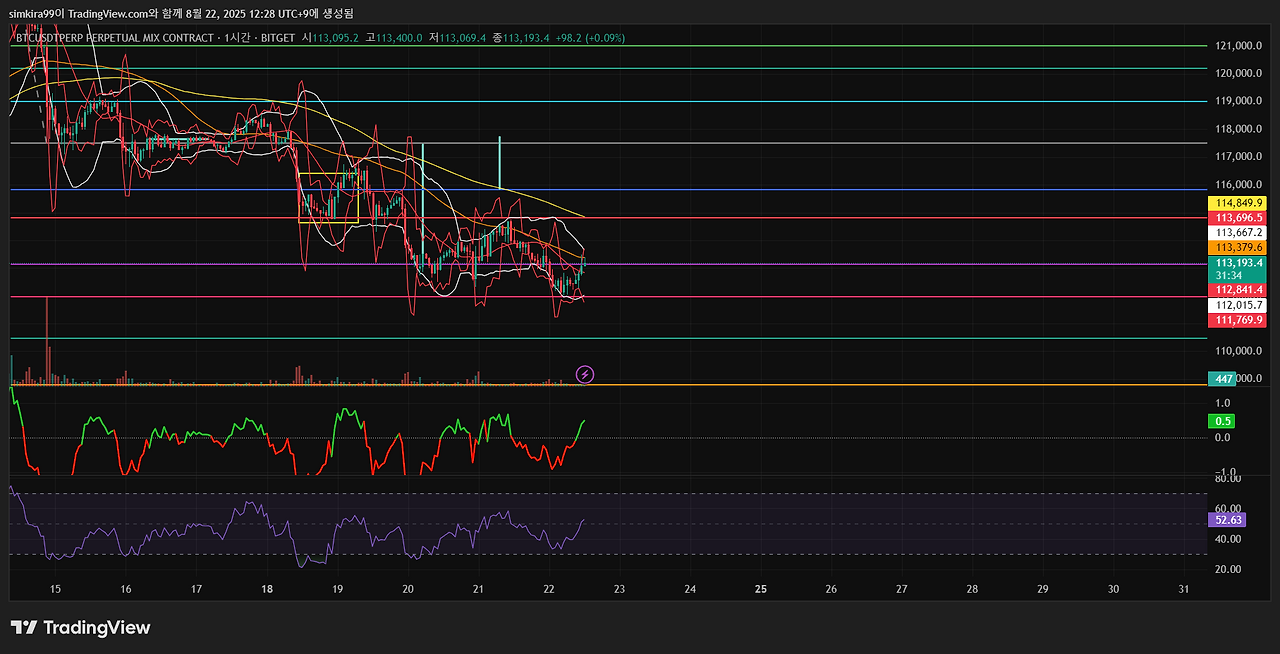Viewport: 1280px width, 654px height.
Task: Click date 15 on the time axis
Action: tap(55, 590)
